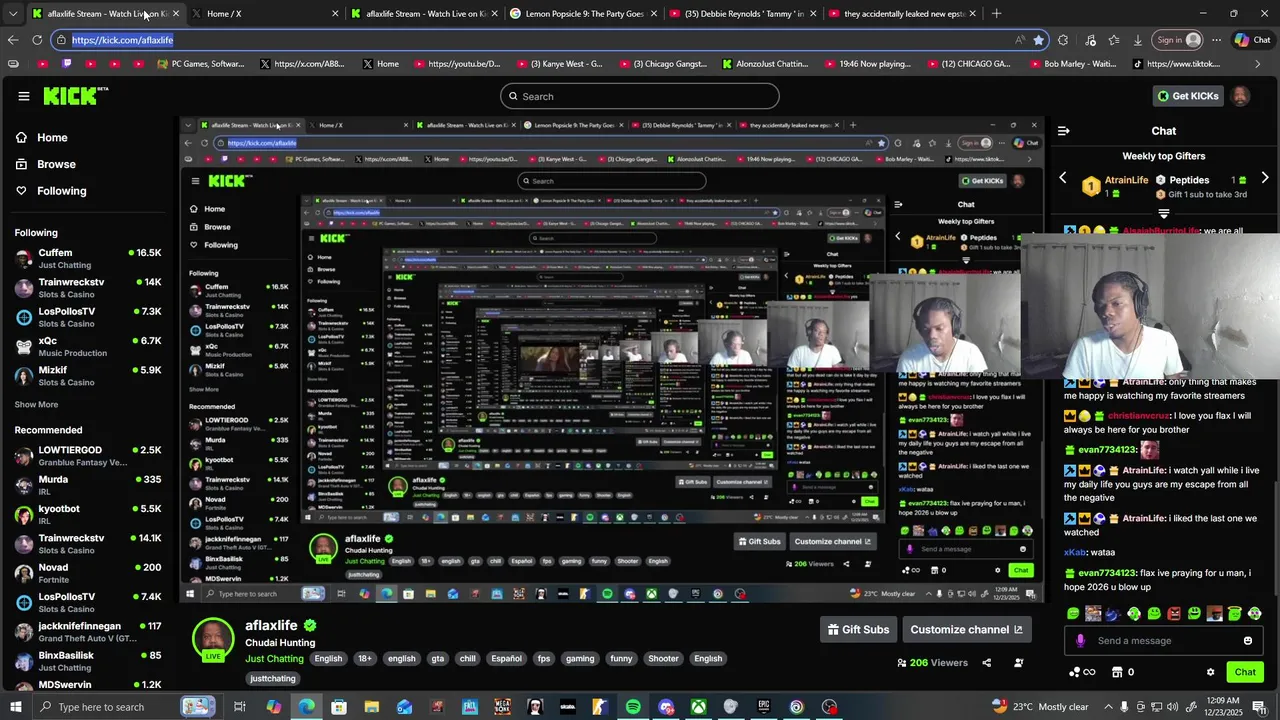Viewport: 1280px width, 720px height.
Task: Click the browser Sign in button
Action: [x=1178, y=40]
